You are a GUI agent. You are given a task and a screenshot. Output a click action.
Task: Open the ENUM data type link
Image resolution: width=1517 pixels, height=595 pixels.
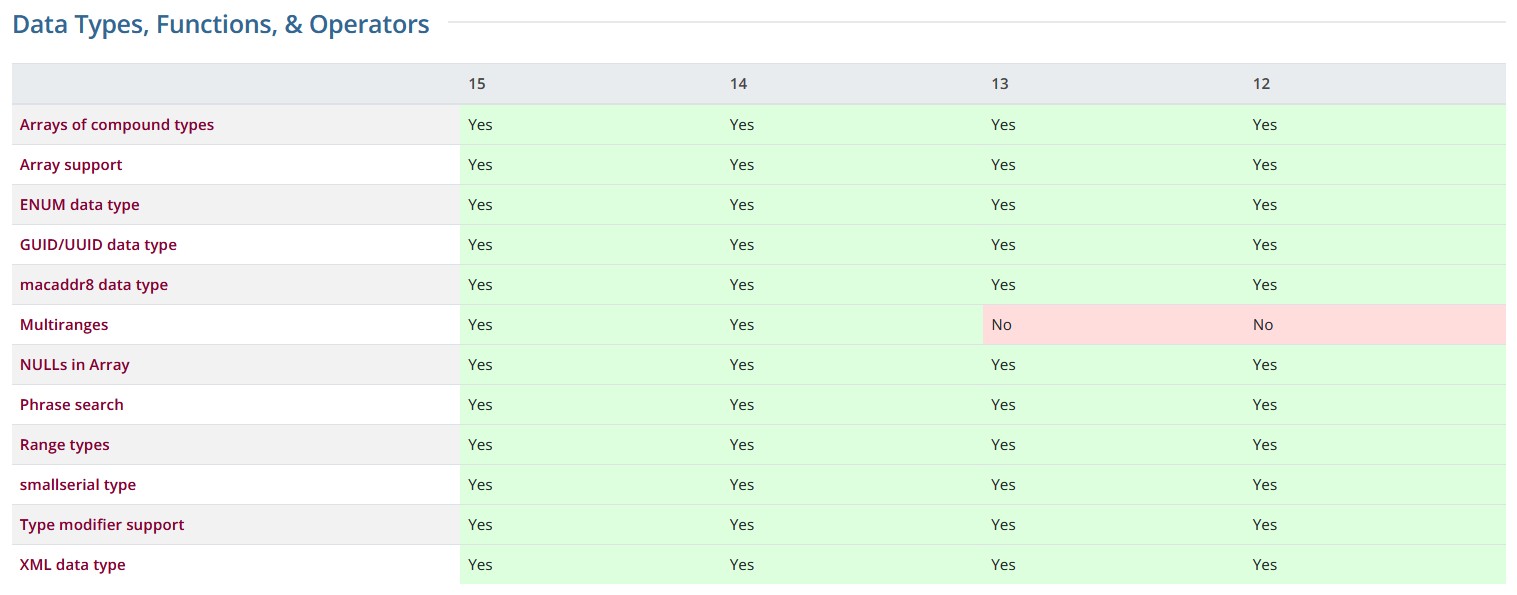(80, 205)
